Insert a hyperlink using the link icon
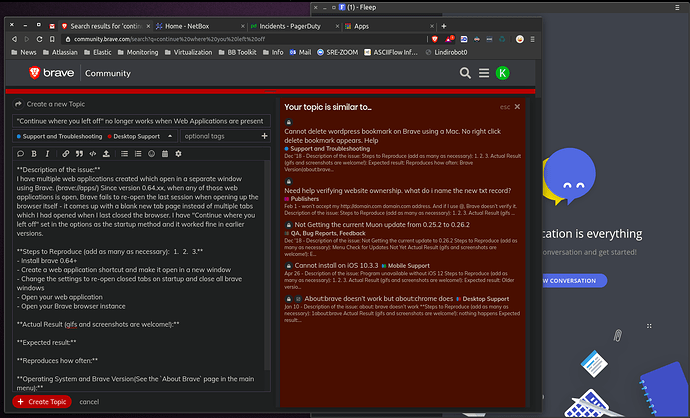 66,154
